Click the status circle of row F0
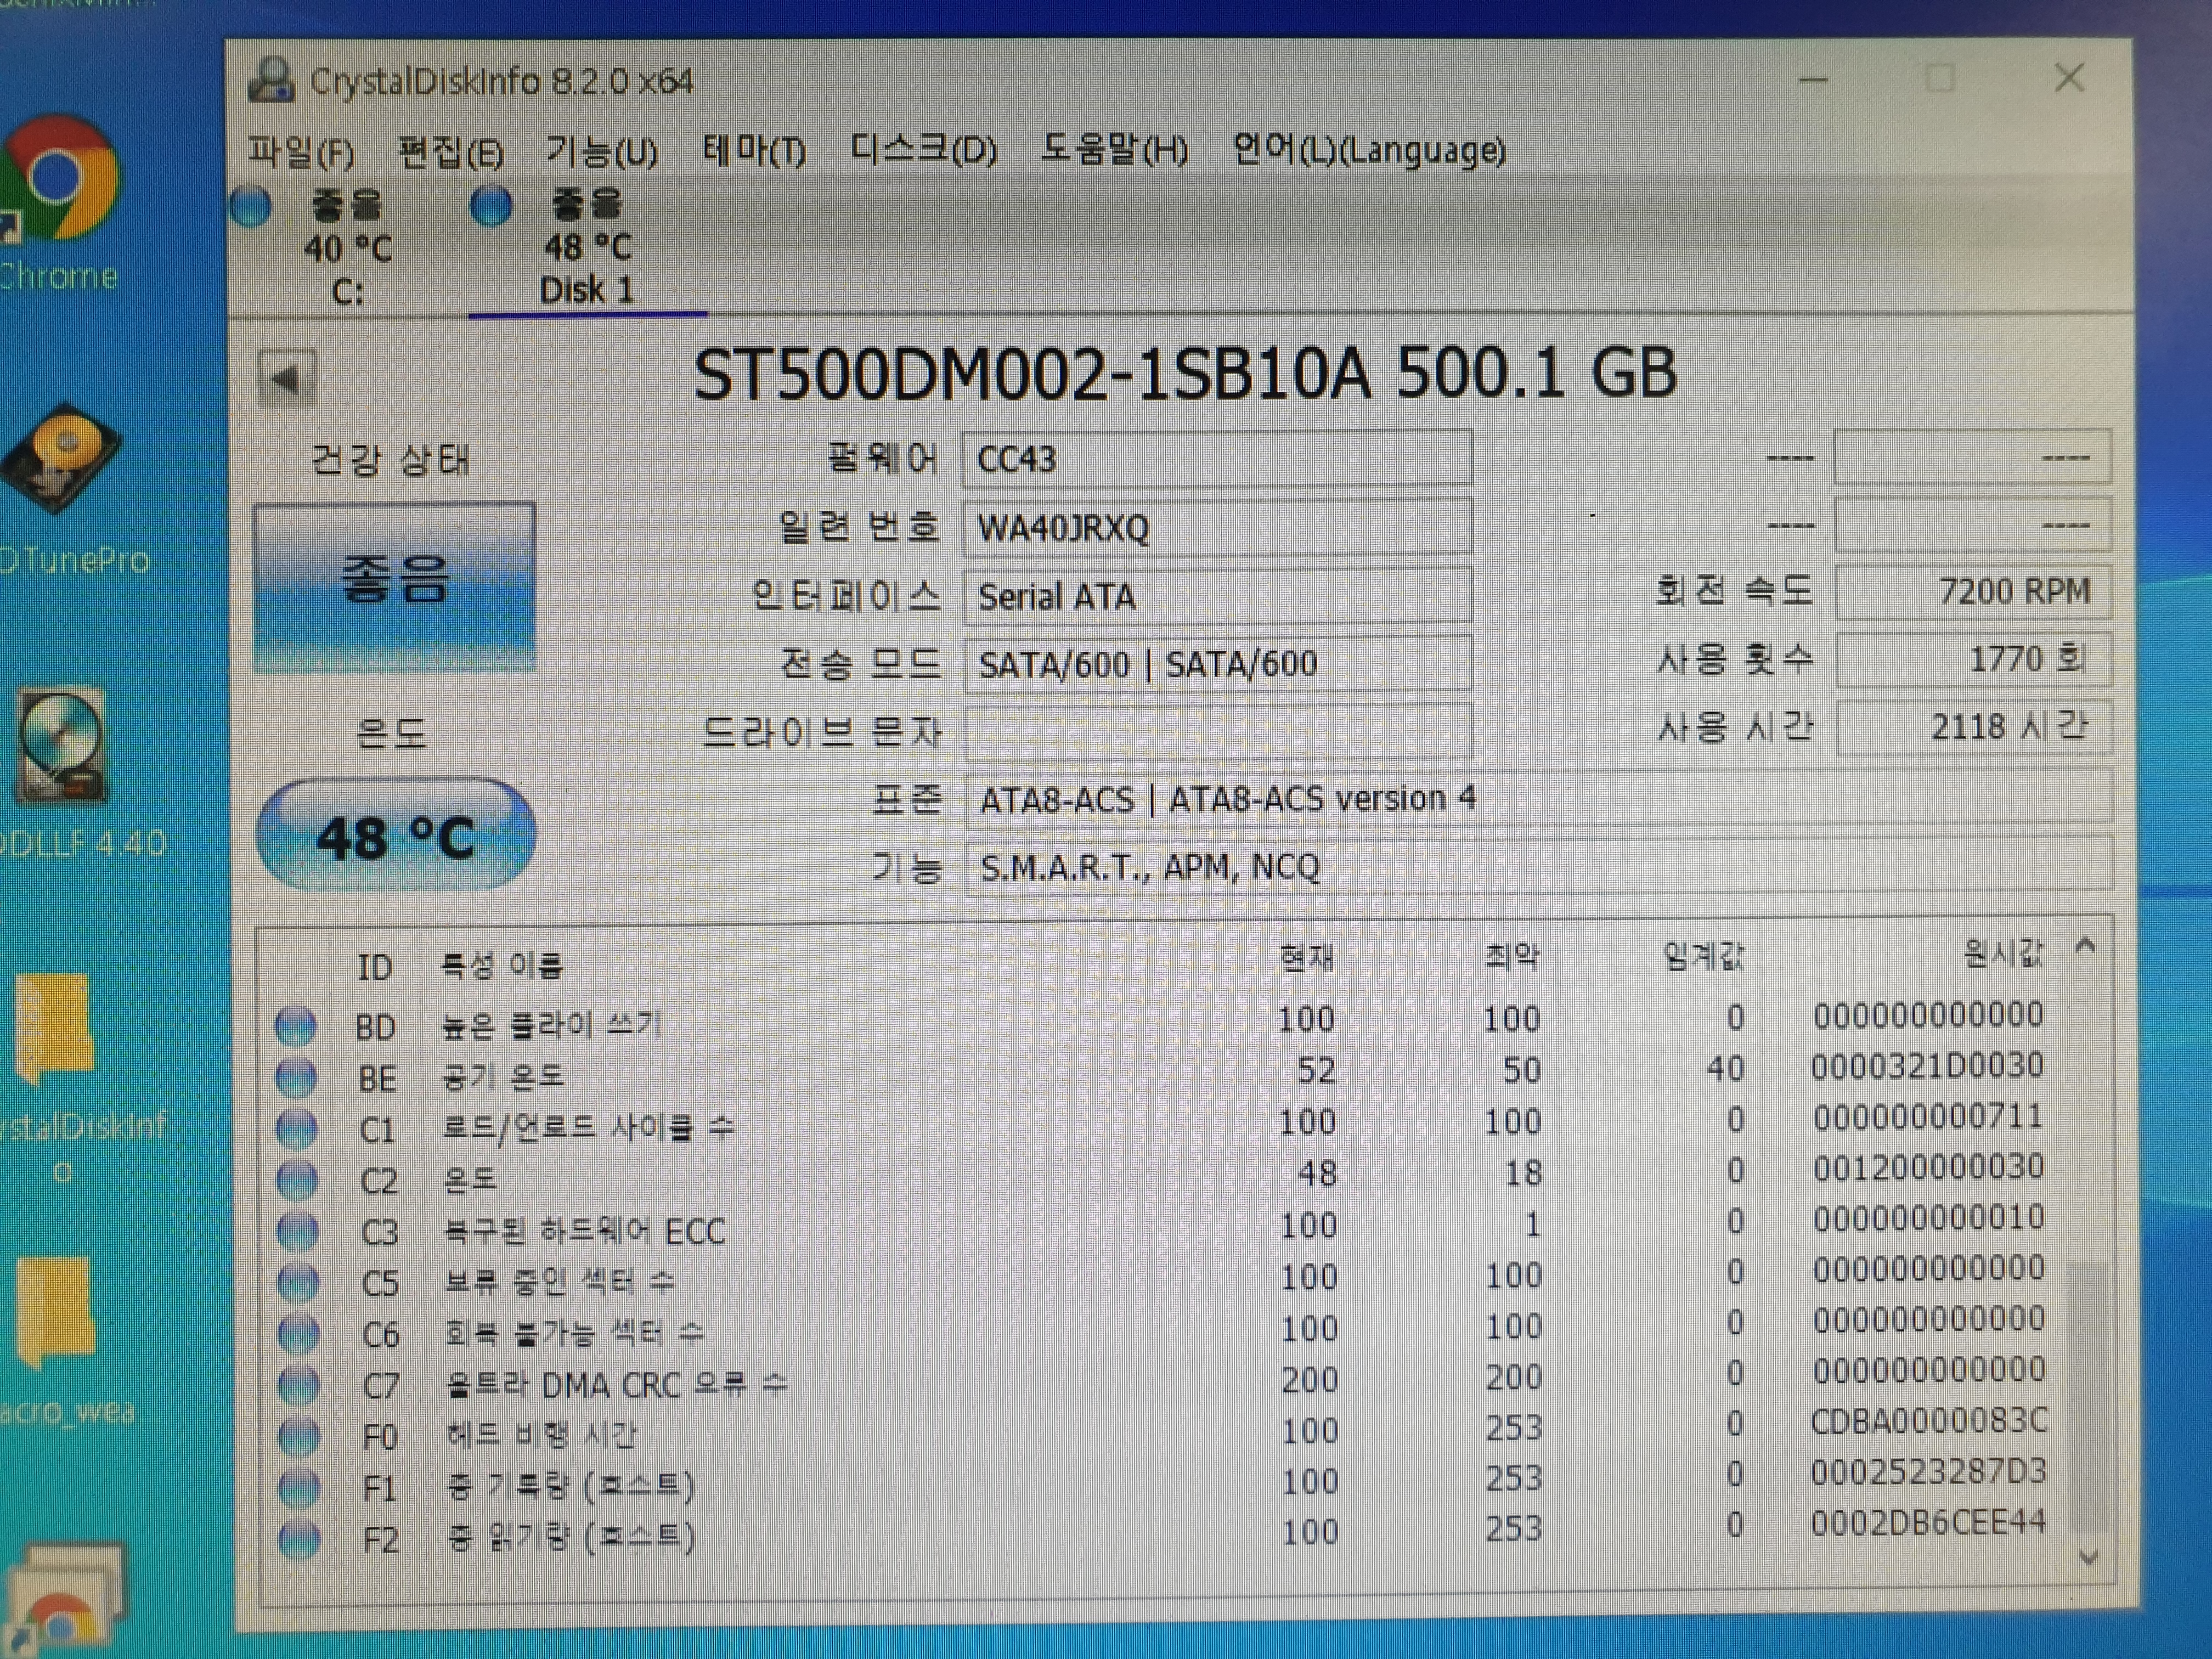Viewport: 2212px width, 1659px height. pos(300,1436)
